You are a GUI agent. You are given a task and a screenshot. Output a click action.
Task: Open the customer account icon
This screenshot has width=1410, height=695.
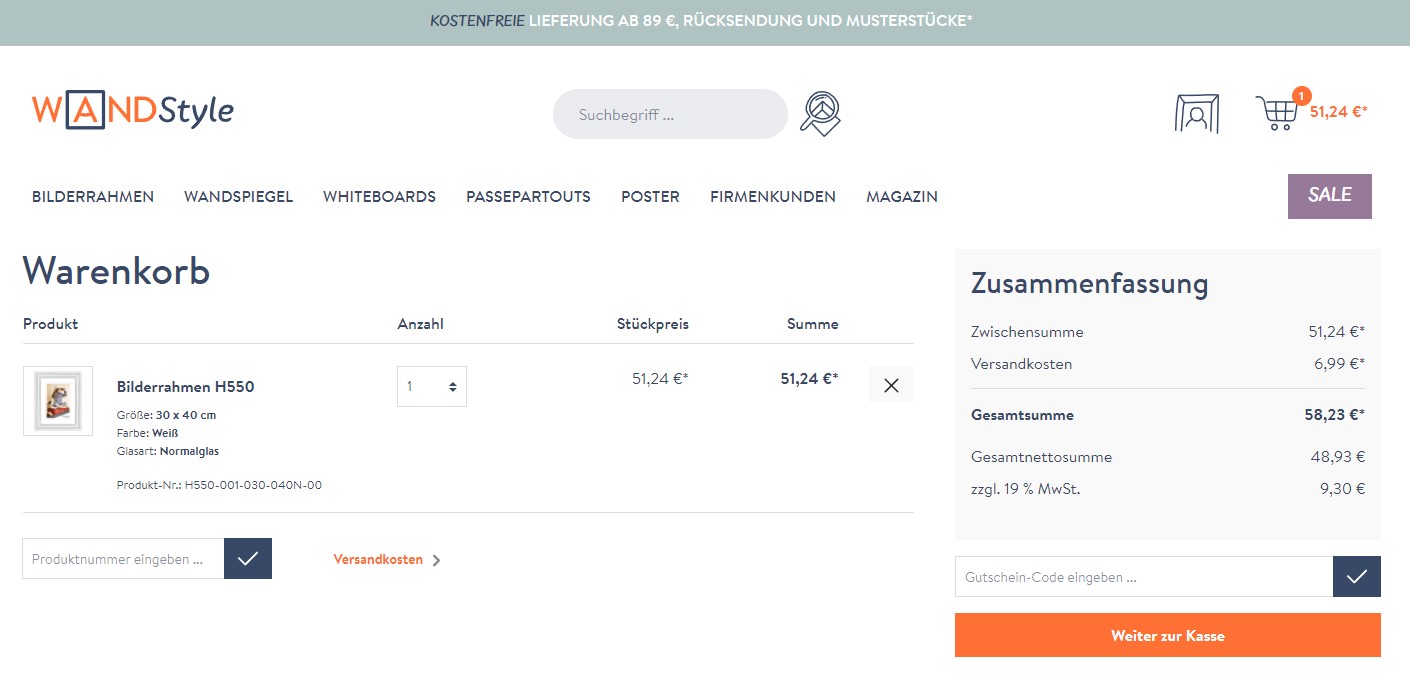1196,114
